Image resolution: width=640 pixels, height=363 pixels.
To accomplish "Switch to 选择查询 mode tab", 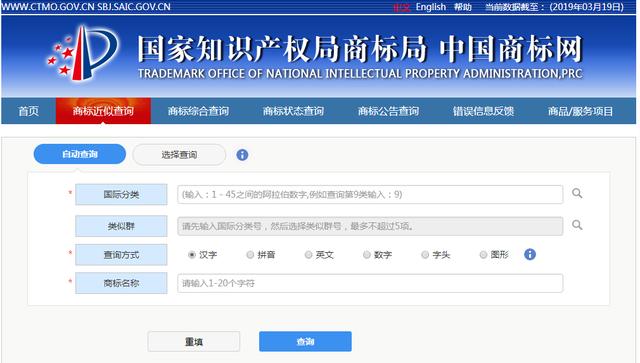I will [179, 155].
